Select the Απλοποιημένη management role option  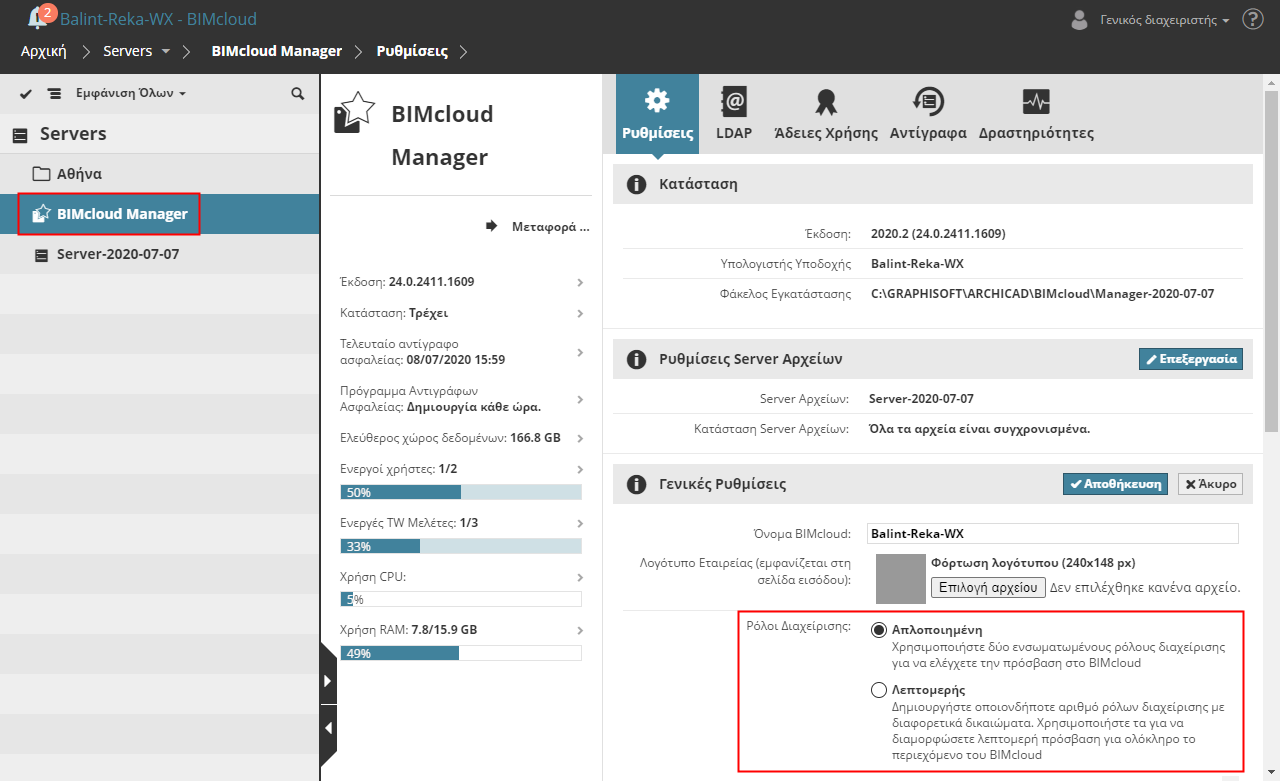click(x=879, y=630)
